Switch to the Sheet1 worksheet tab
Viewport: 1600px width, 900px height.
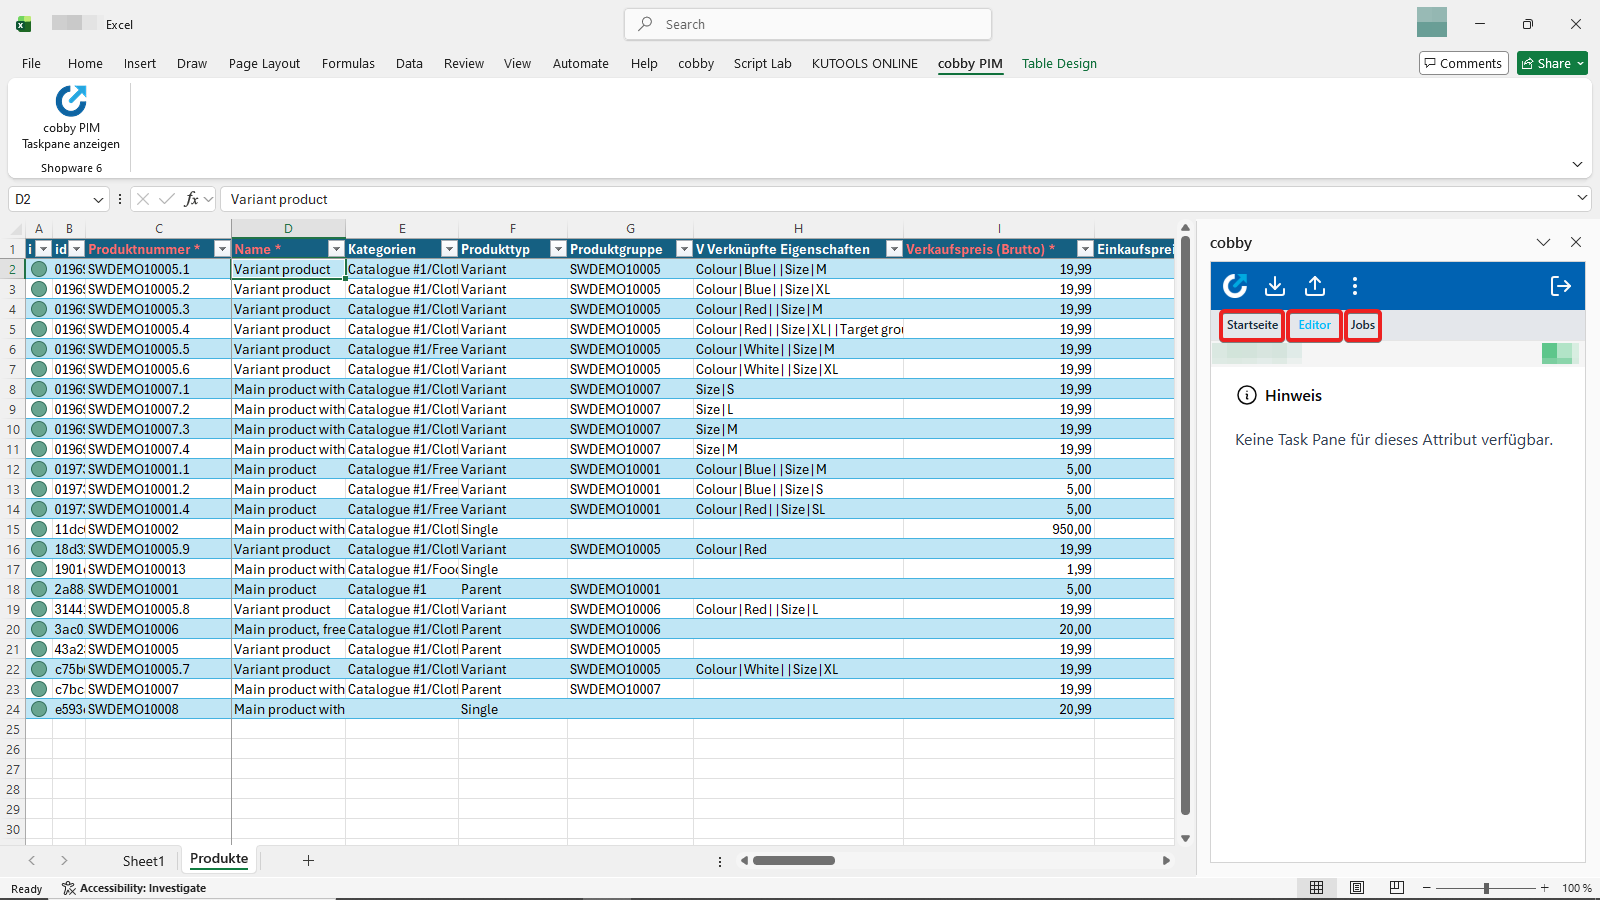(x=143, y=860)
